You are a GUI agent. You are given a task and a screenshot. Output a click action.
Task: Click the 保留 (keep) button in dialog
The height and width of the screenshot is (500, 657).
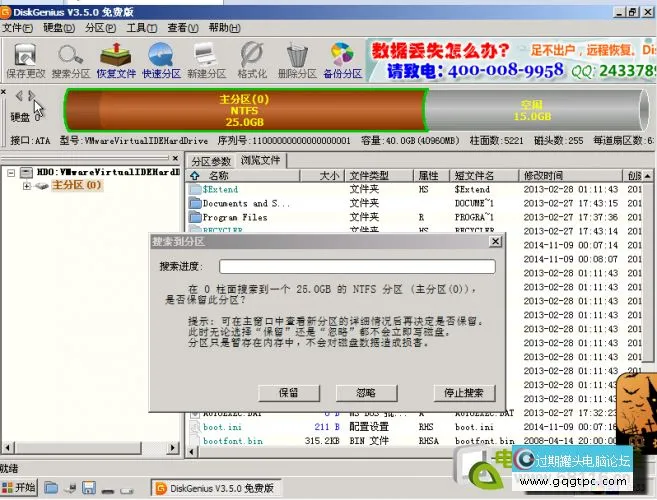289,393
